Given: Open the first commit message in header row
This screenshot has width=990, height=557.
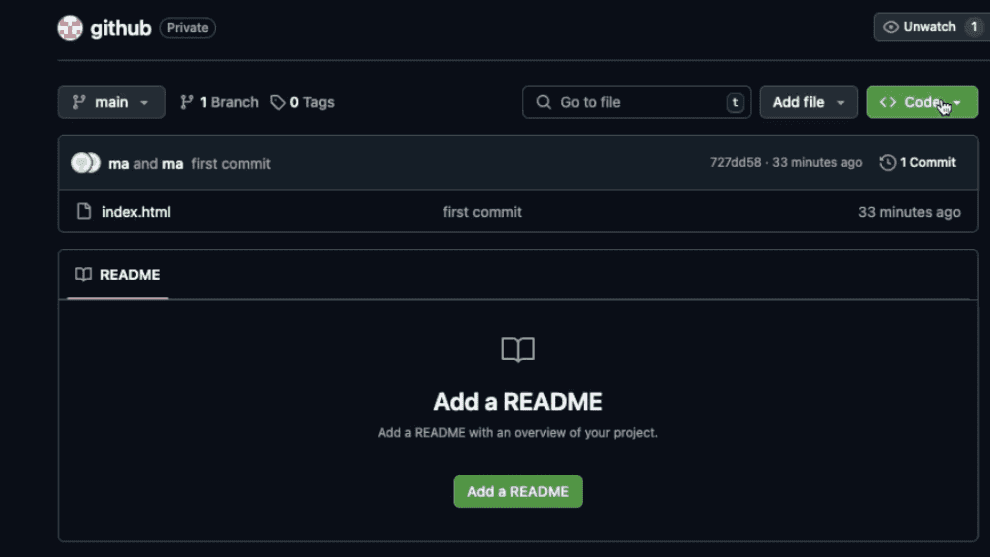Looking at the screenshot, I should 230,164.
